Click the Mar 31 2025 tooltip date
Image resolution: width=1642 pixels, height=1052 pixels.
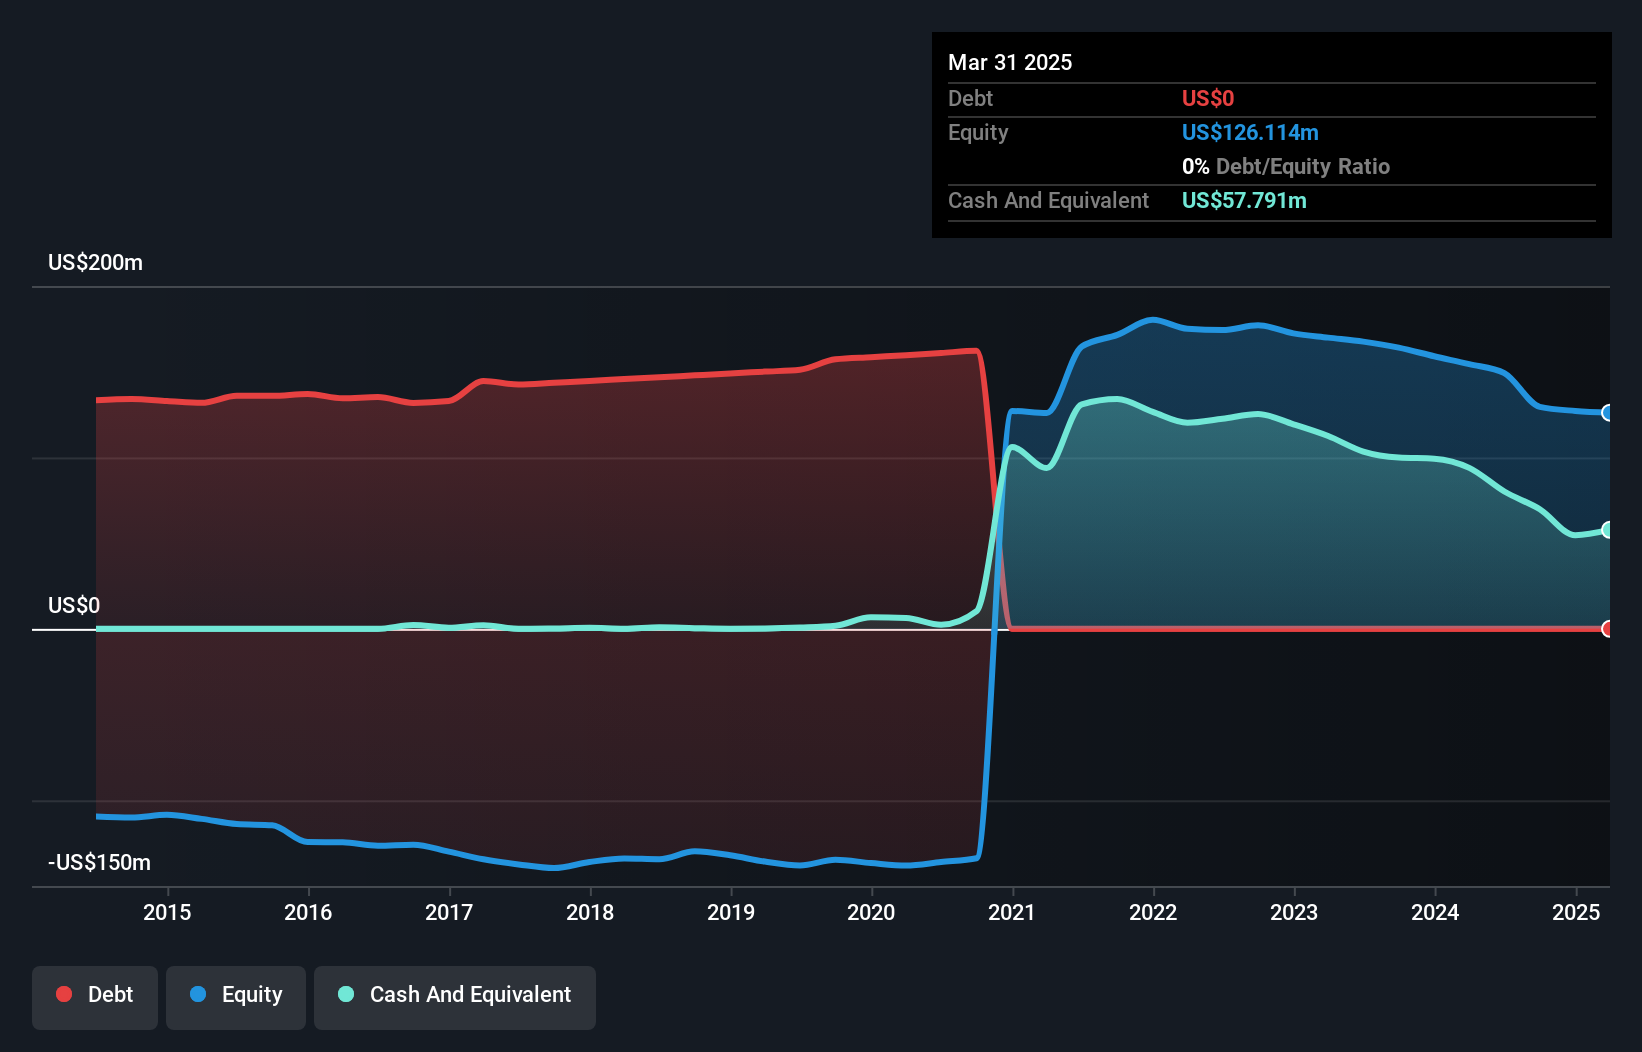point(1010,63)
